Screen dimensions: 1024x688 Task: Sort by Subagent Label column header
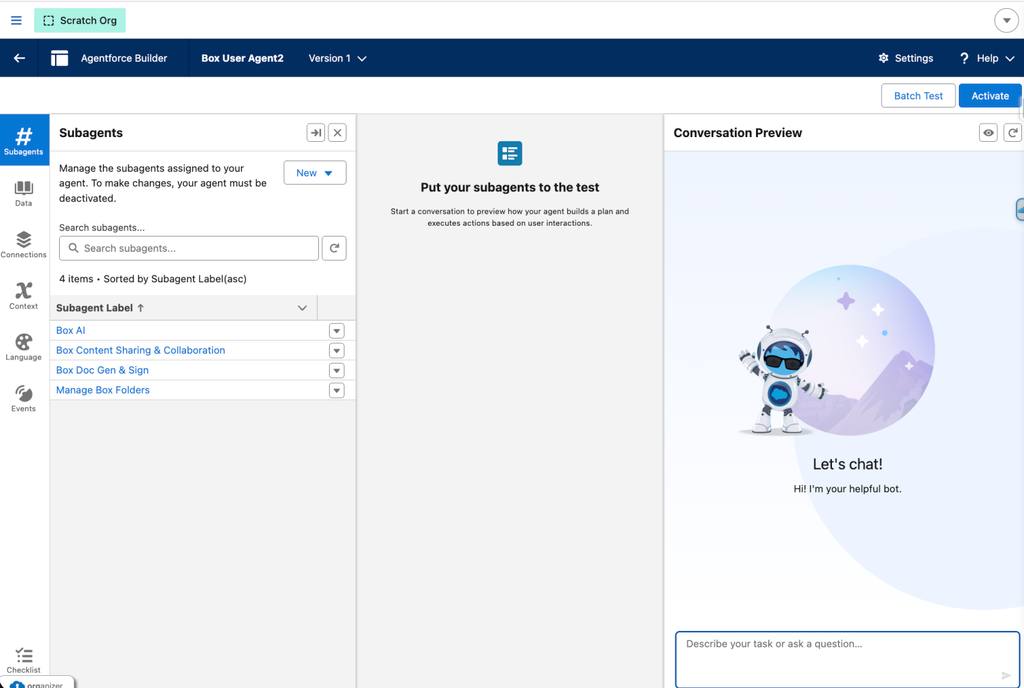[100, 307]
